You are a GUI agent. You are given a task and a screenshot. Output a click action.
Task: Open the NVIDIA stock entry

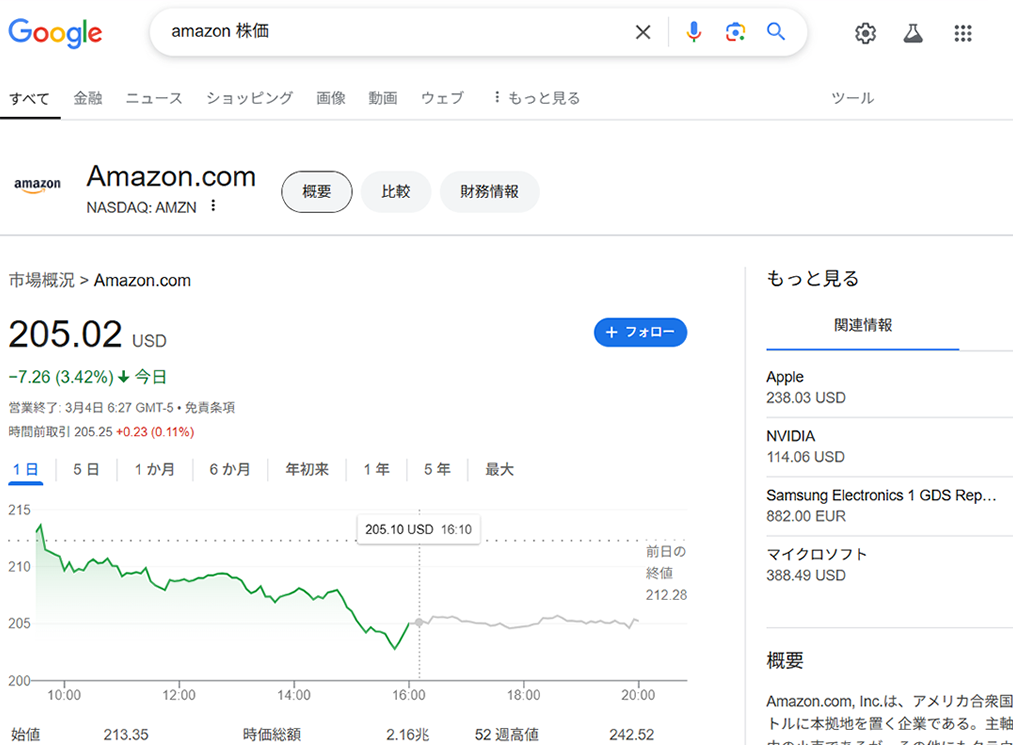click(x=890, y=446)
